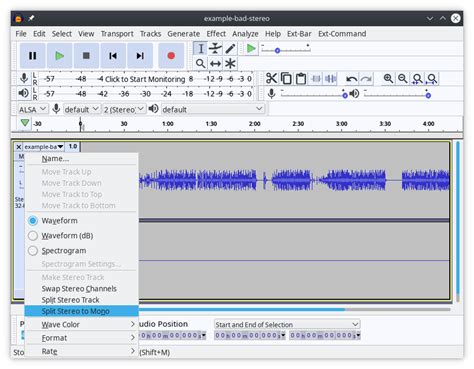Click the Play-at-speed green button
This screenshot has height=369, width=474.
tap(251, 49)
